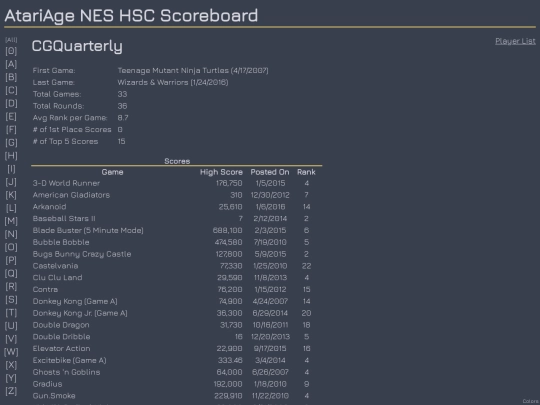
Task: Filter players by letter [Y]
Action: click(11, 378)
